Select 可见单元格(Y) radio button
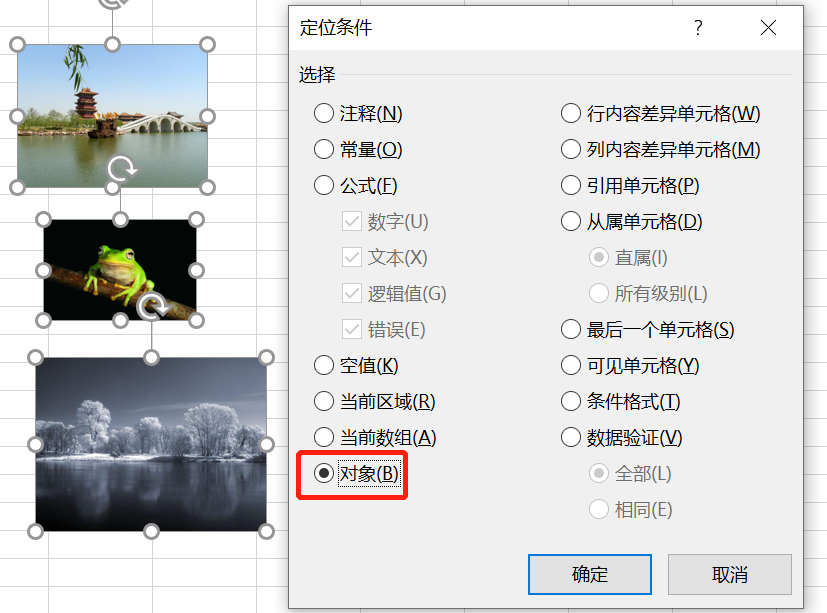The width and height of the screenshot is (827, 613). pyautogui.click(x=630, y=365)
